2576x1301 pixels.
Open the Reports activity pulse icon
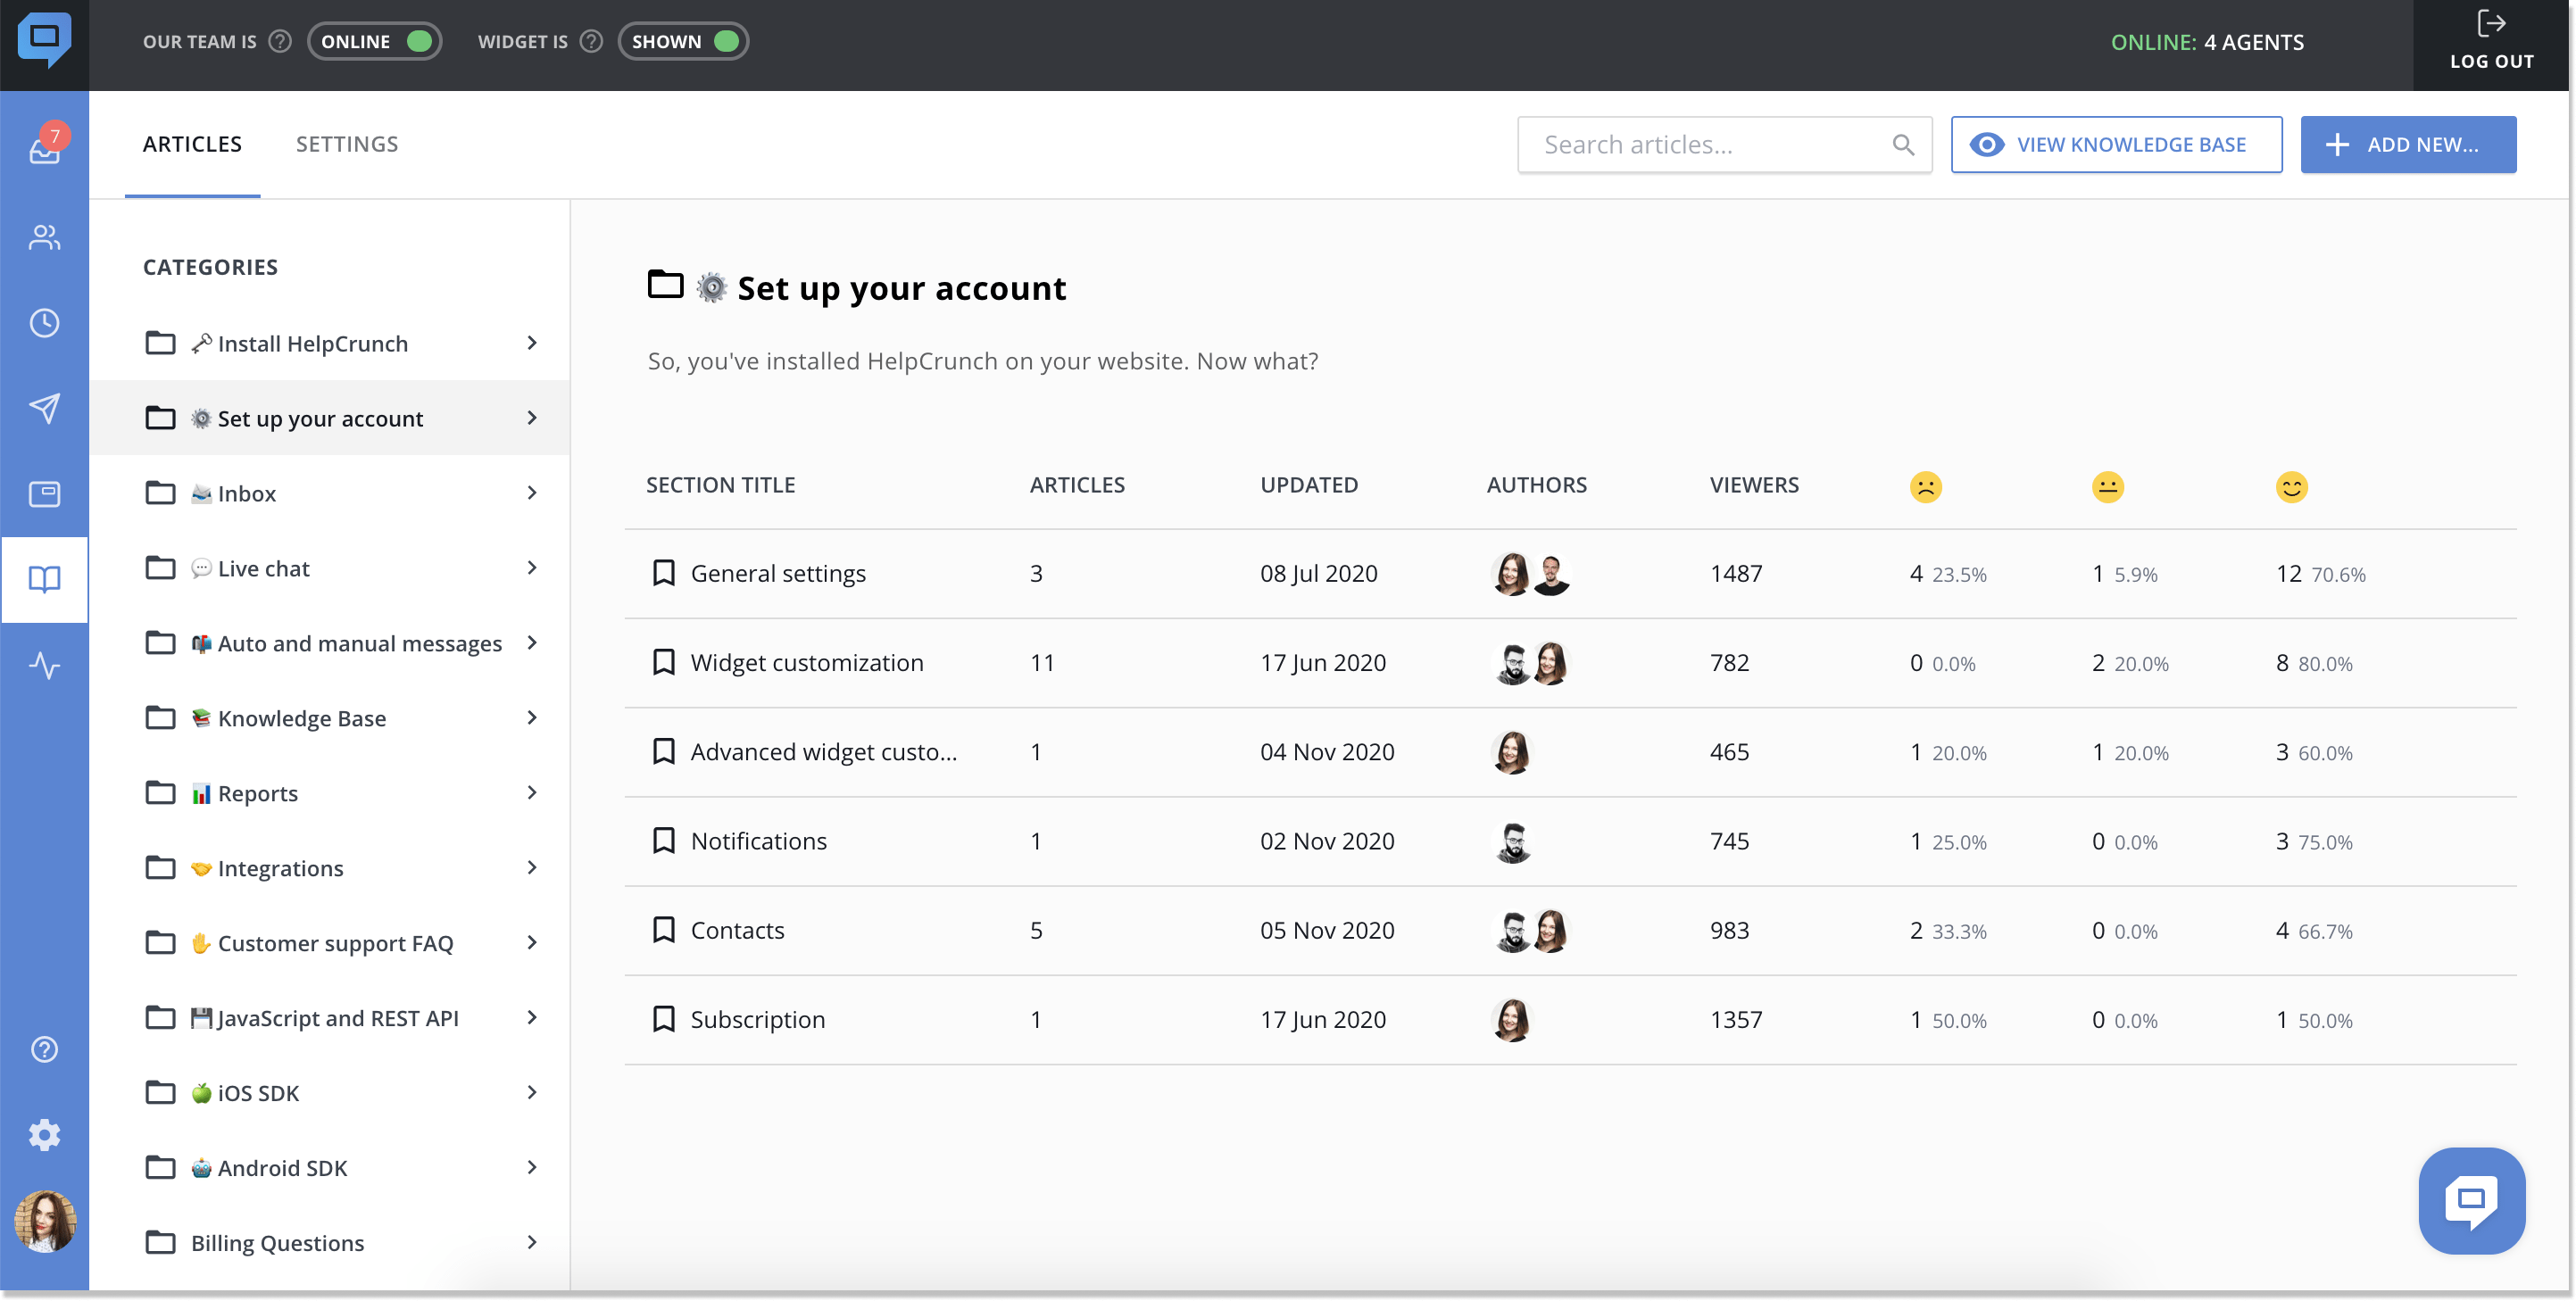44,665
